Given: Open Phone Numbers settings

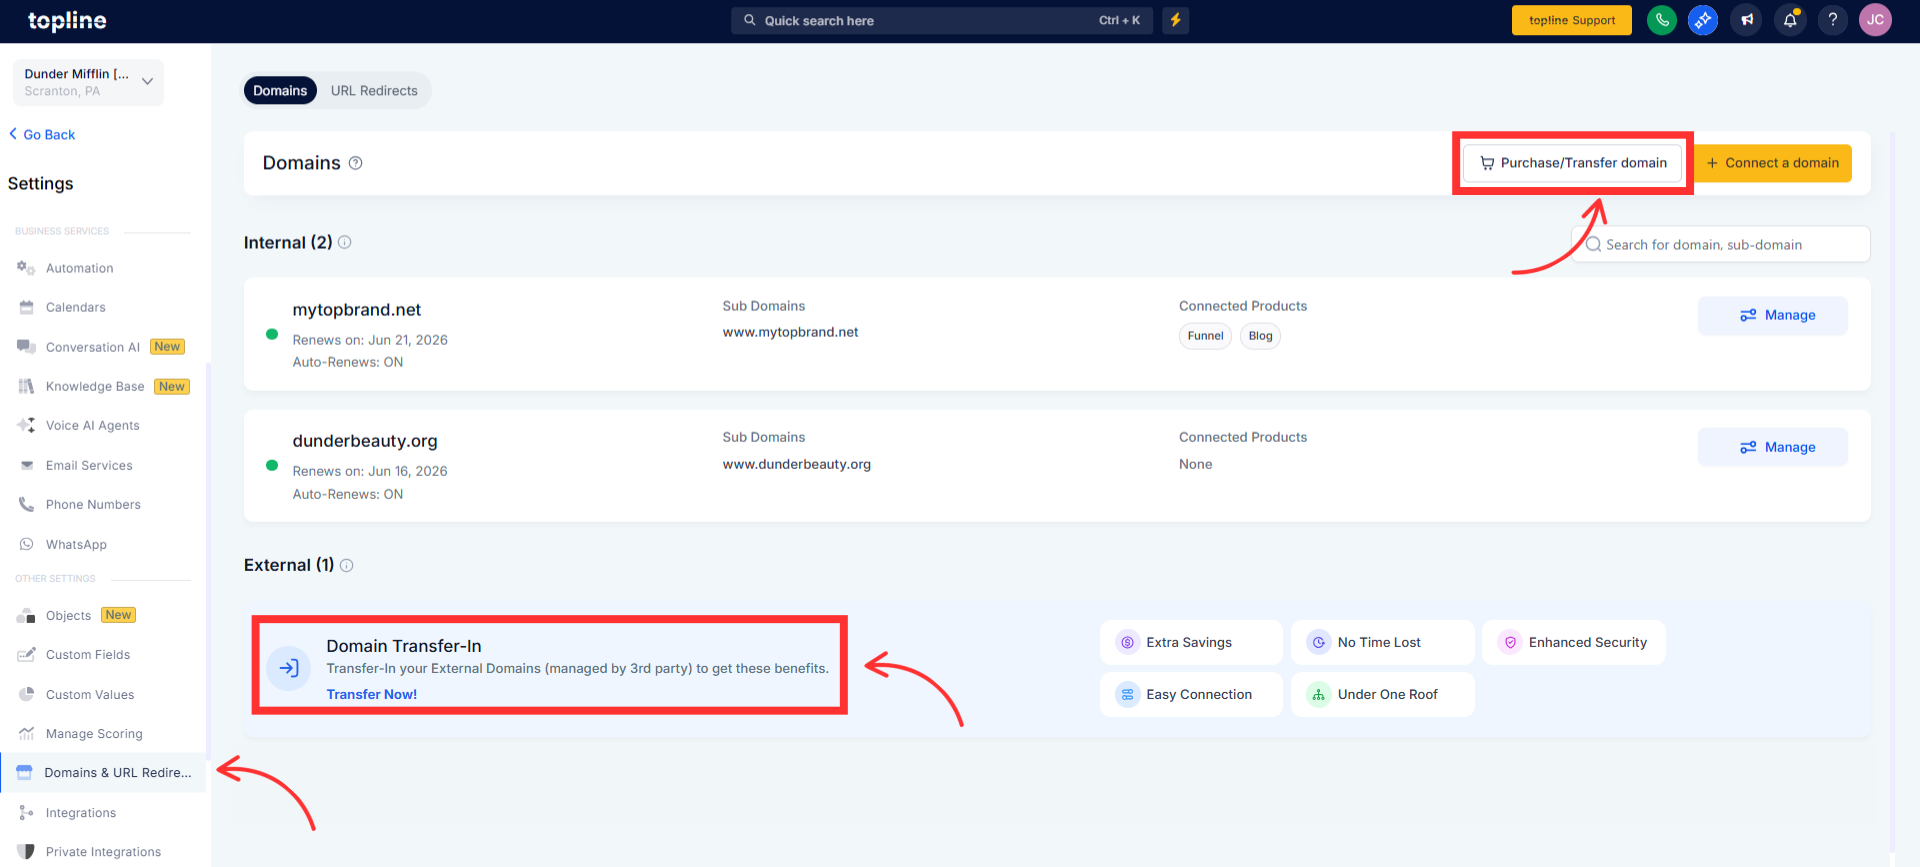Looking at the screenshot, I should click(x=93, y=505).
